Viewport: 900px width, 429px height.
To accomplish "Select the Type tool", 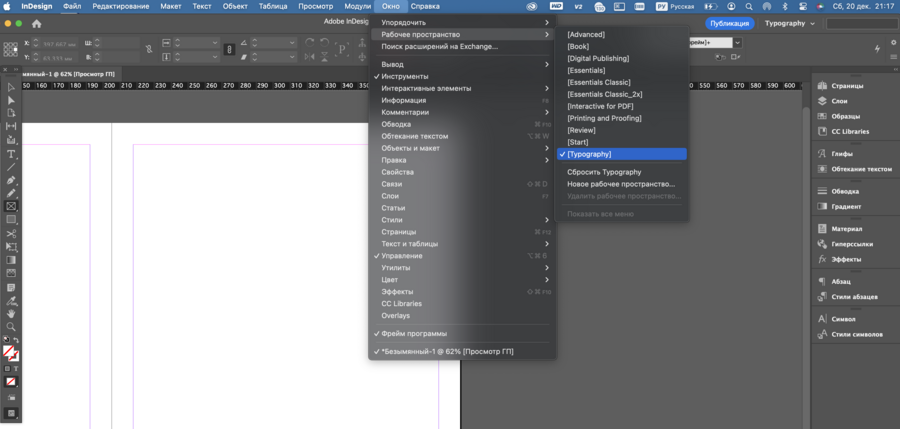I will [11, 154].
